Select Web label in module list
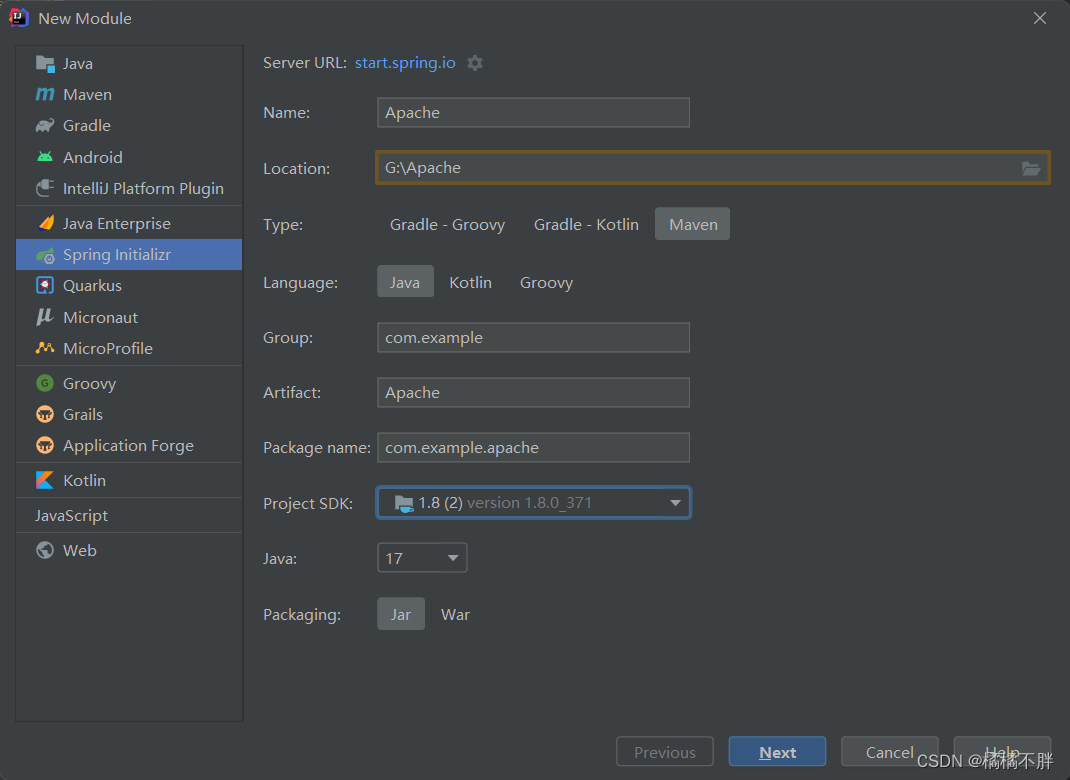 click(80, 550)
